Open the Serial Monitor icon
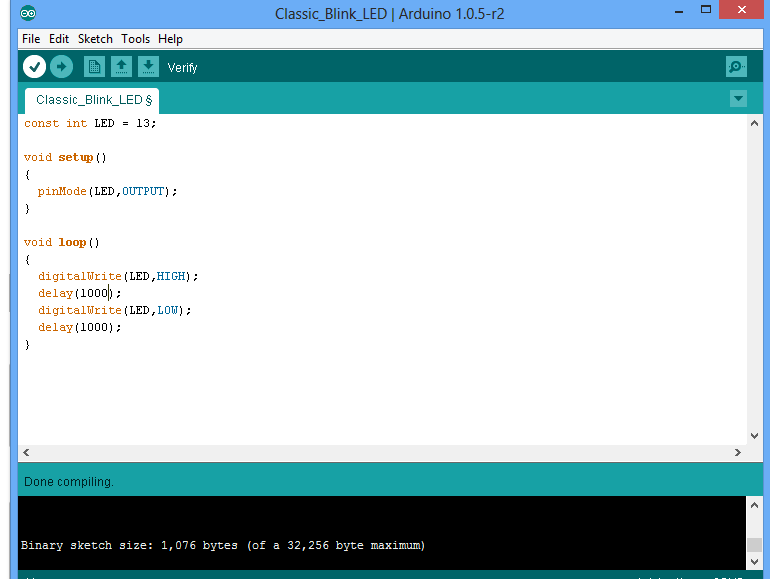This screenshot has height=580, width=770. pyautogui.click(x=736, y=67)
